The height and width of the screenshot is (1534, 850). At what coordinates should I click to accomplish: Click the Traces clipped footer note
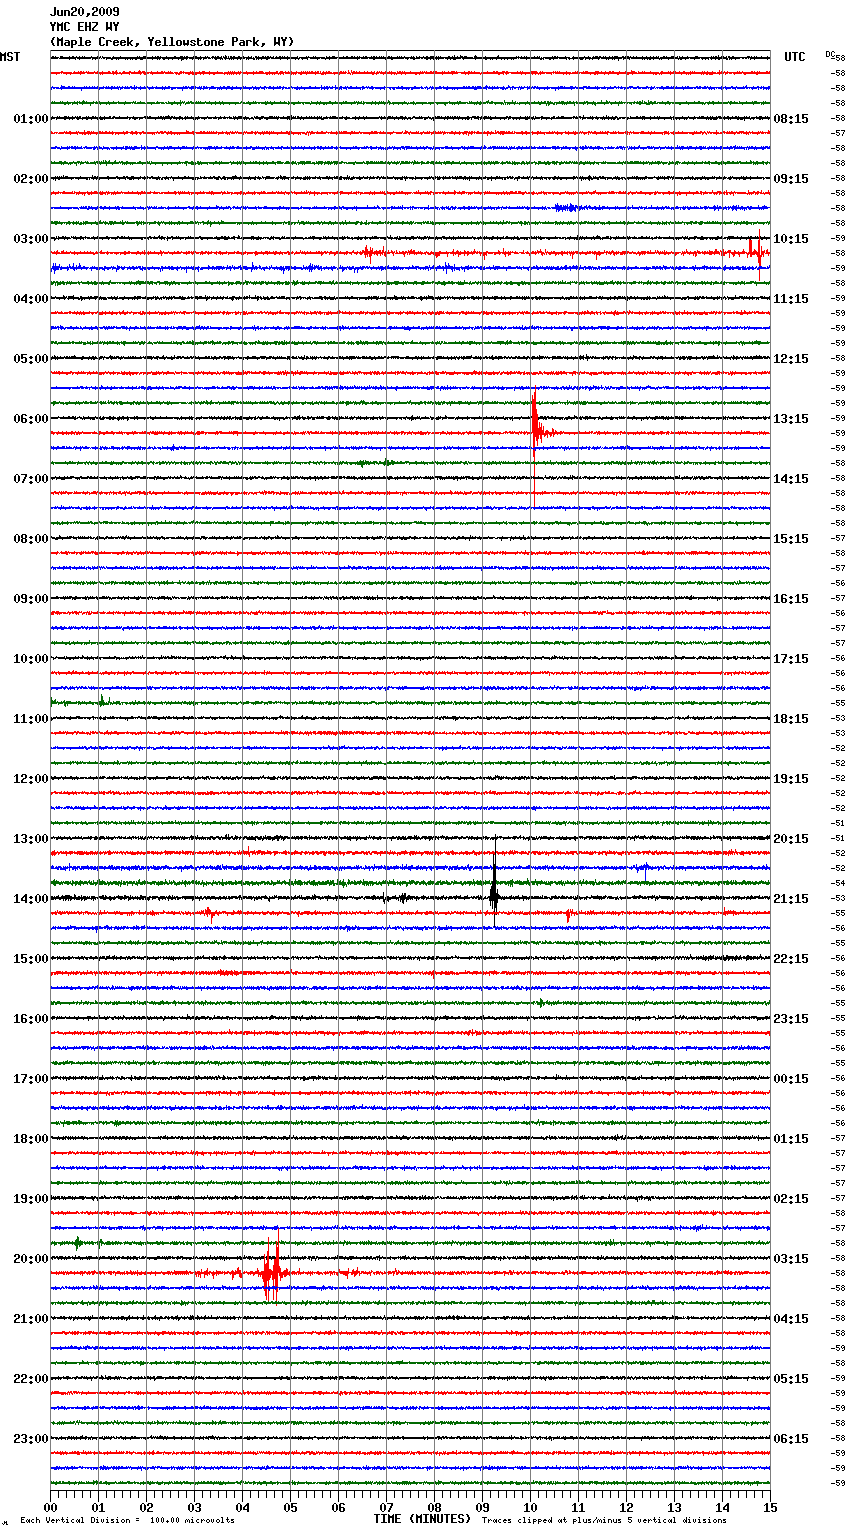(604, 1521)
